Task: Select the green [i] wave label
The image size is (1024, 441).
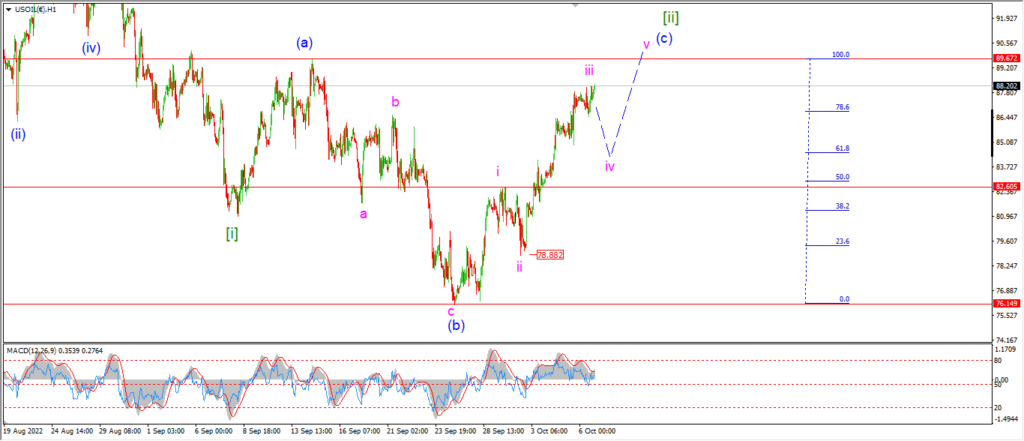Action: tap(232, 233)
